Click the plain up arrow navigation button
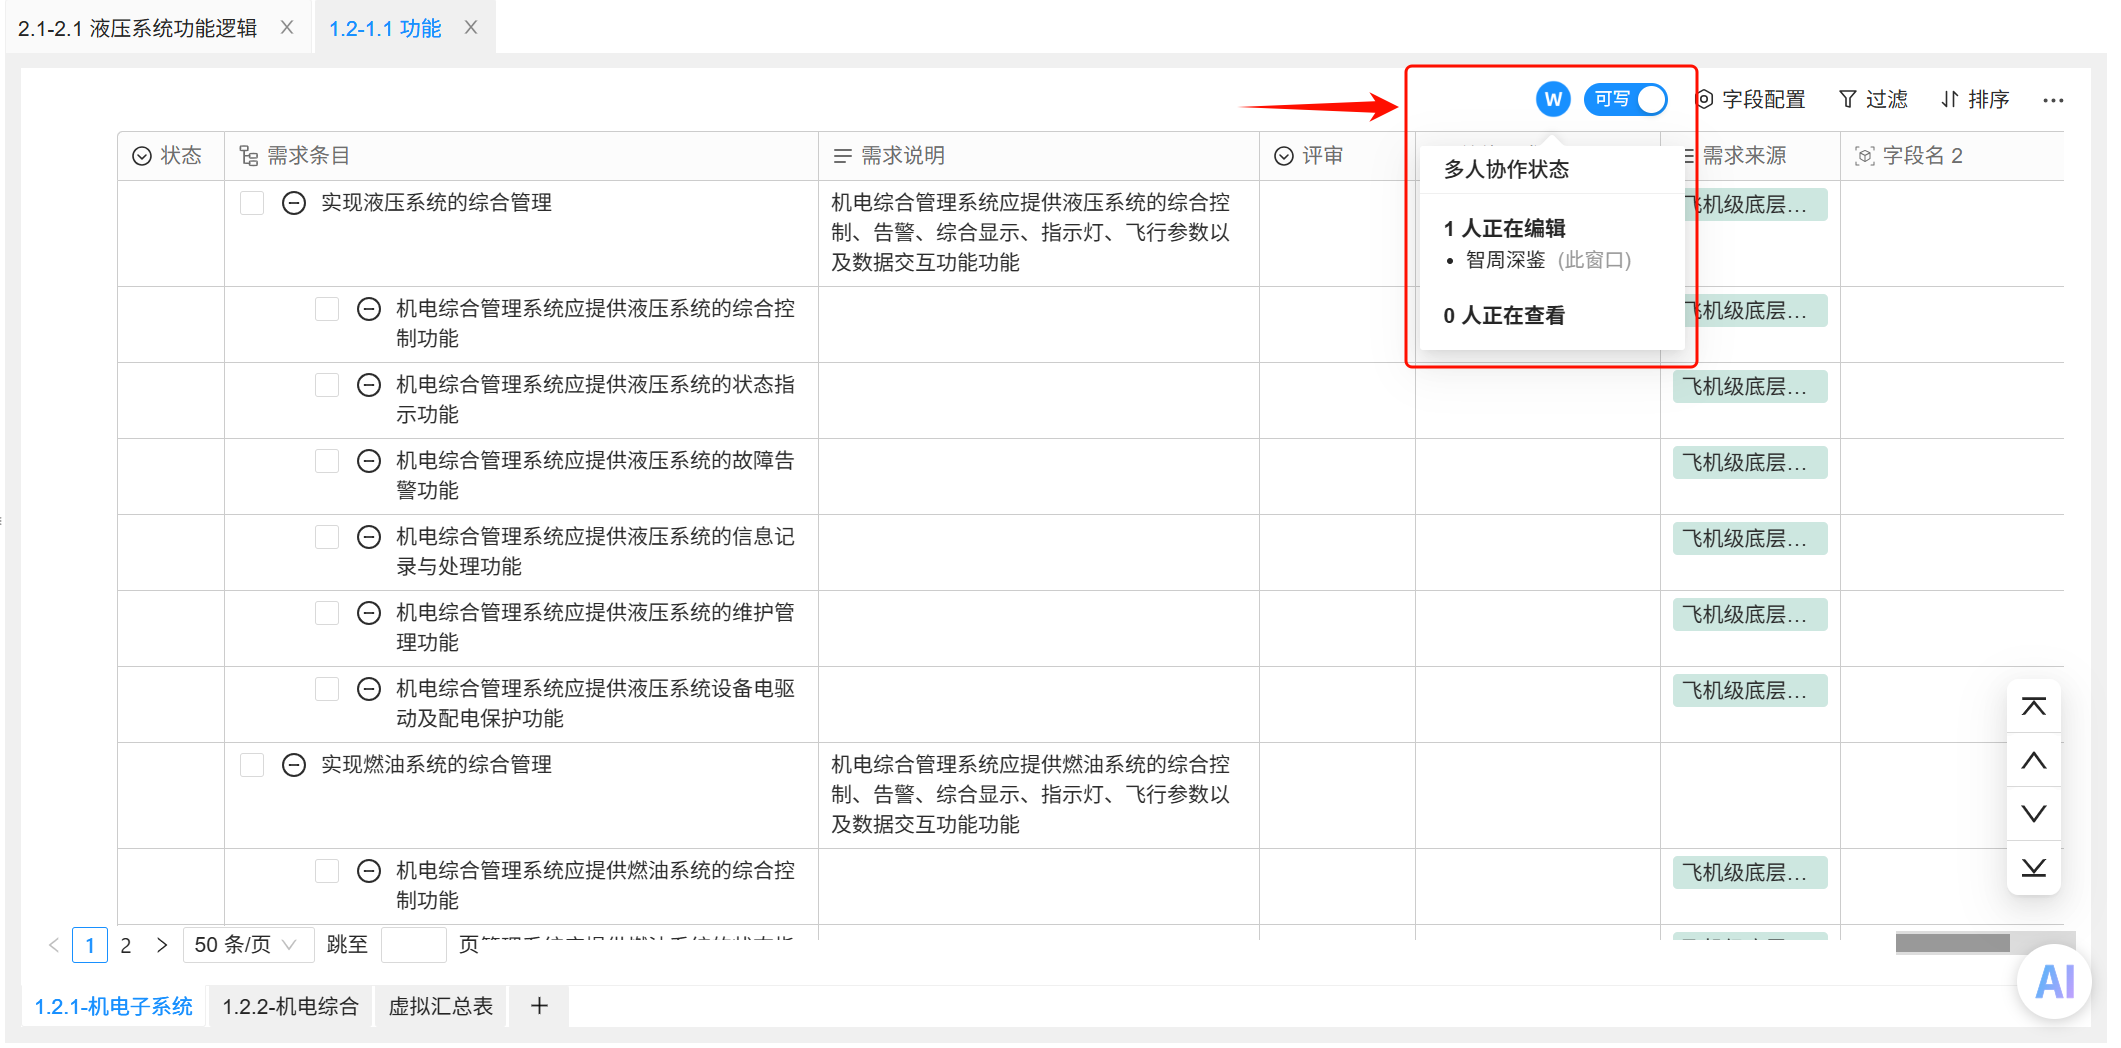Viewport: 2121px width, 1048px height. click(x=2034, y=760)
